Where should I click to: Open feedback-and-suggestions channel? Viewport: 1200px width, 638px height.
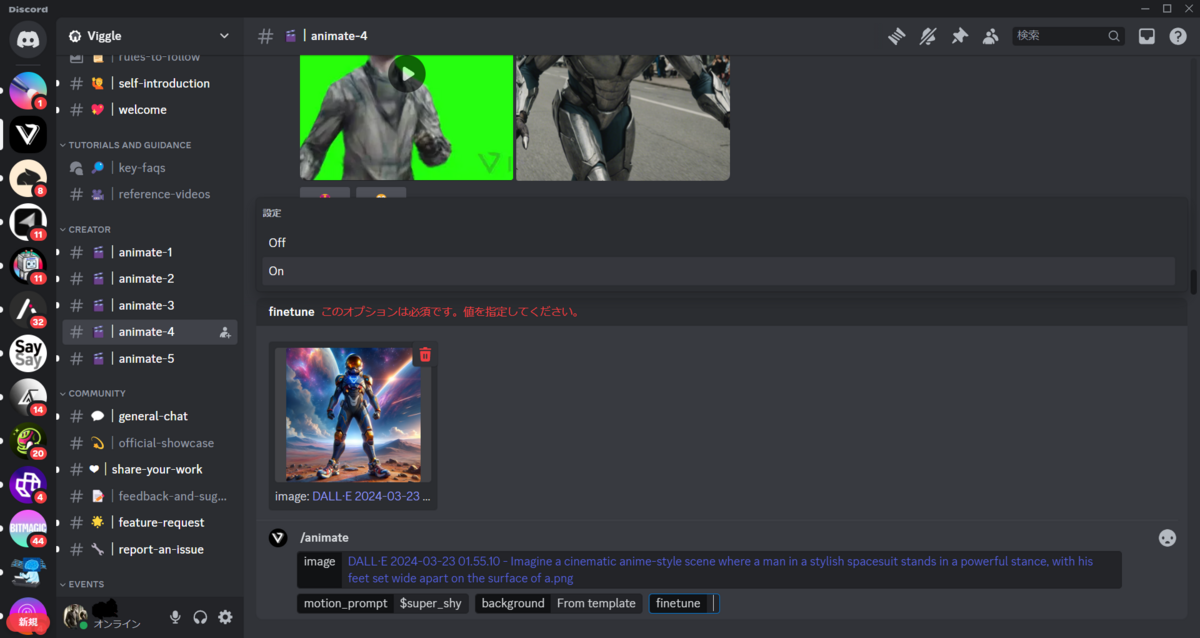(x=150, y=496)
